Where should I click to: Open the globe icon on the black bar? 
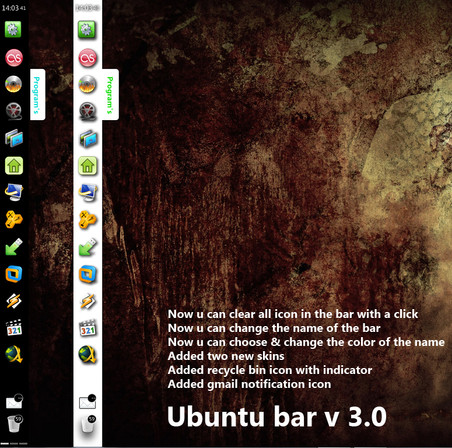[14, 354]
